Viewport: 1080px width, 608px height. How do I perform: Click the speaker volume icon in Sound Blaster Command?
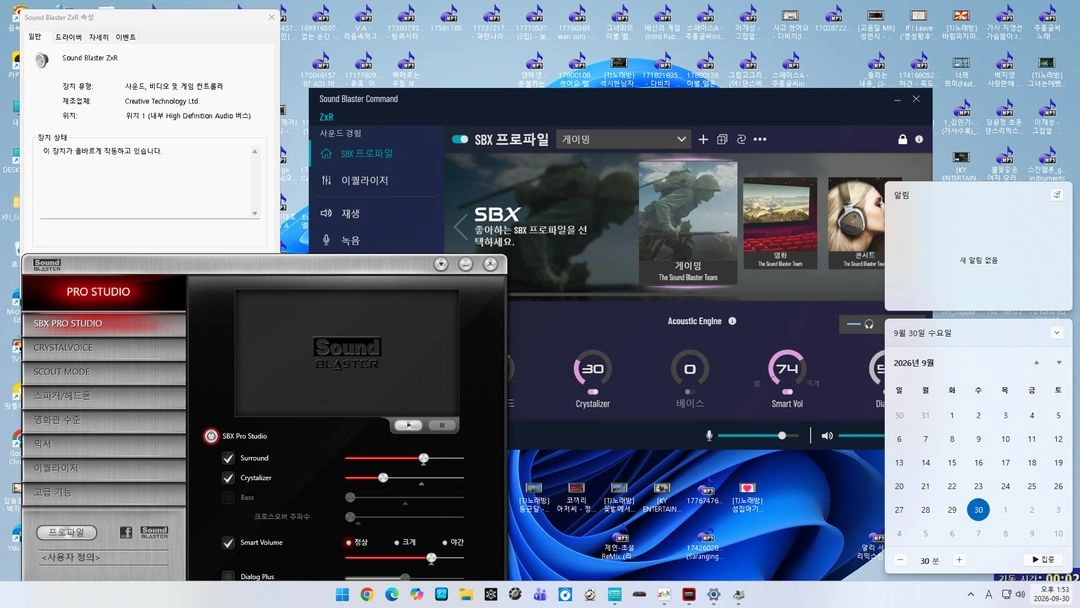(x=827, y=435)
